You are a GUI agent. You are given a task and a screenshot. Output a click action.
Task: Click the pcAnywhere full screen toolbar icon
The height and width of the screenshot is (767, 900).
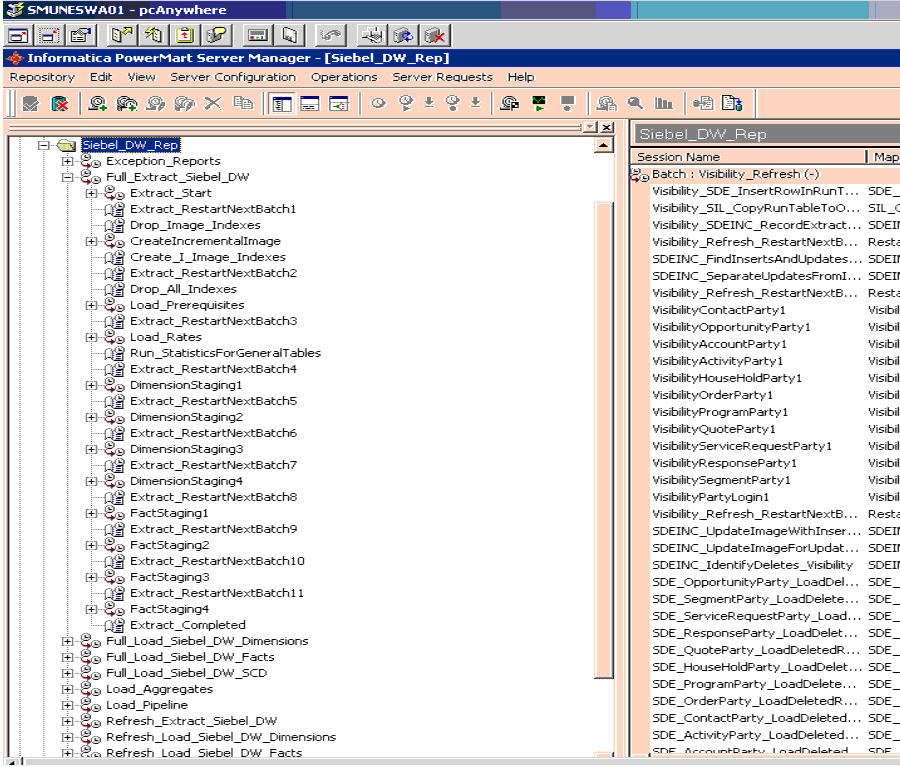18,36
